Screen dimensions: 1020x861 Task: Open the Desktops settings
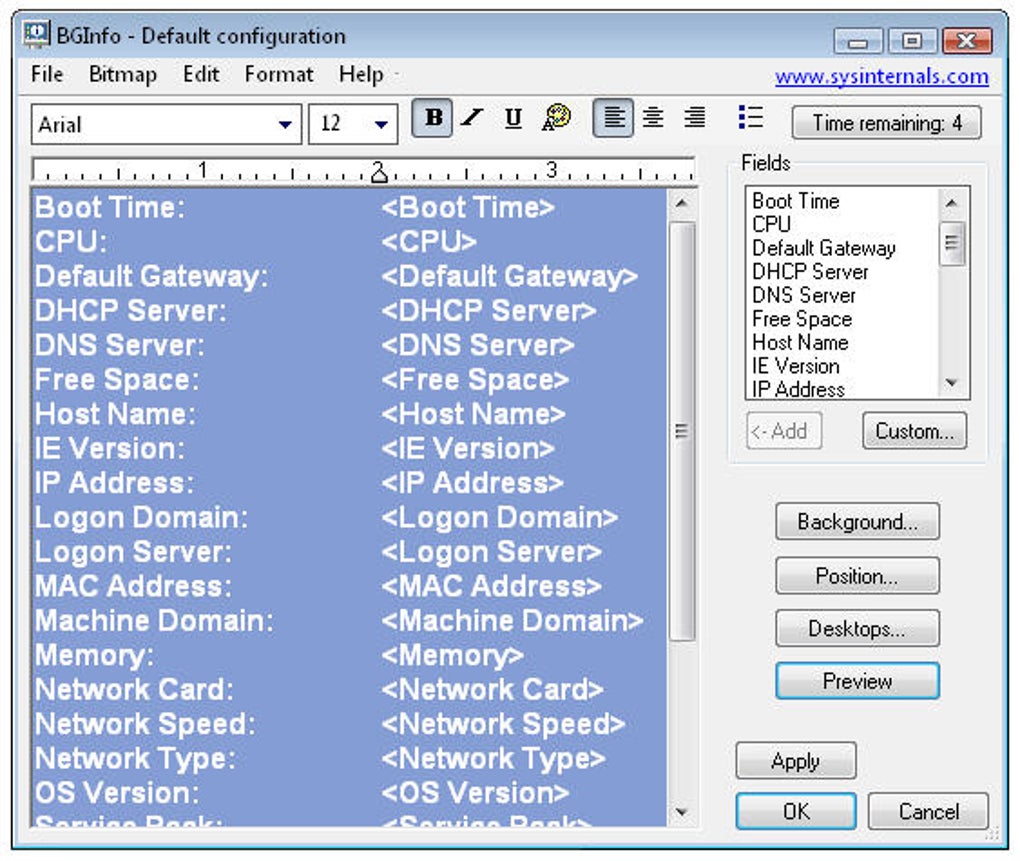(x=857, y=628)
